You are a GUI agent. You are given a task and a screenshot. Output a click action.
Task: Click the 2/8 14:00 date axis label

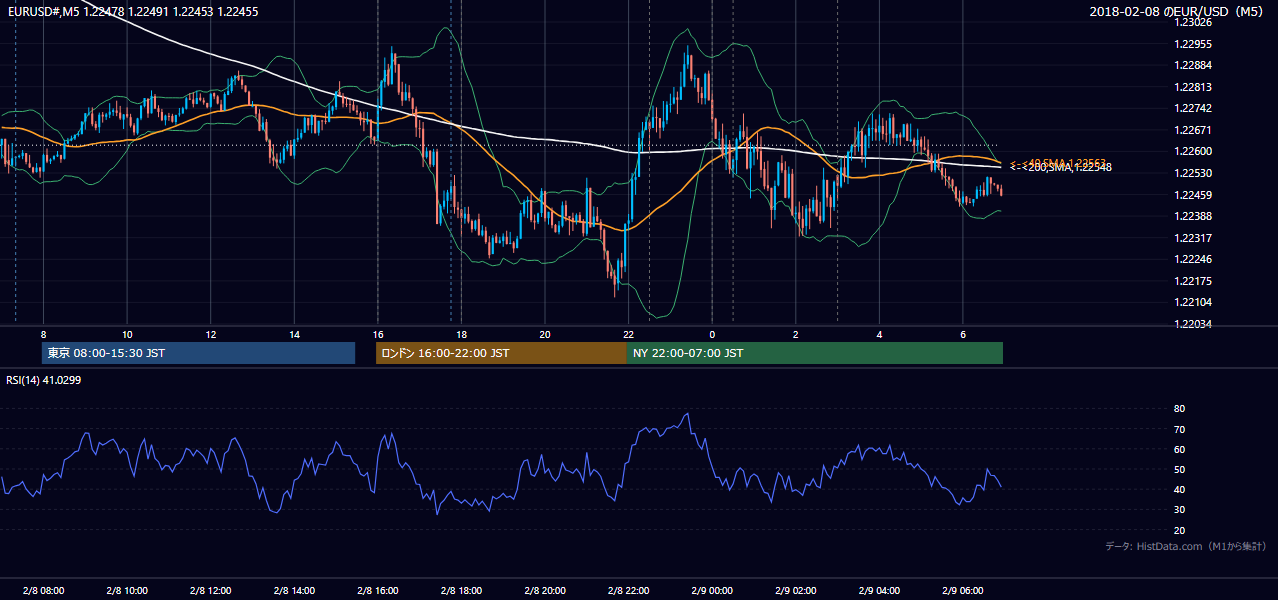tap(294, 590)
